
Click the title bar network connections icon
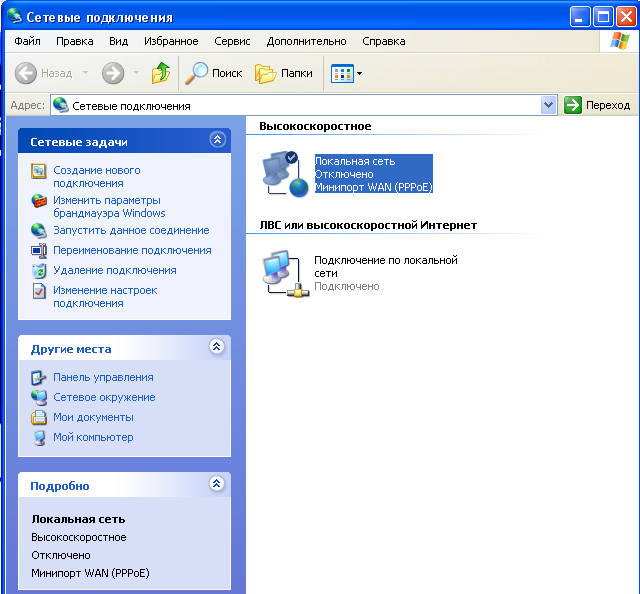point(15,16)
